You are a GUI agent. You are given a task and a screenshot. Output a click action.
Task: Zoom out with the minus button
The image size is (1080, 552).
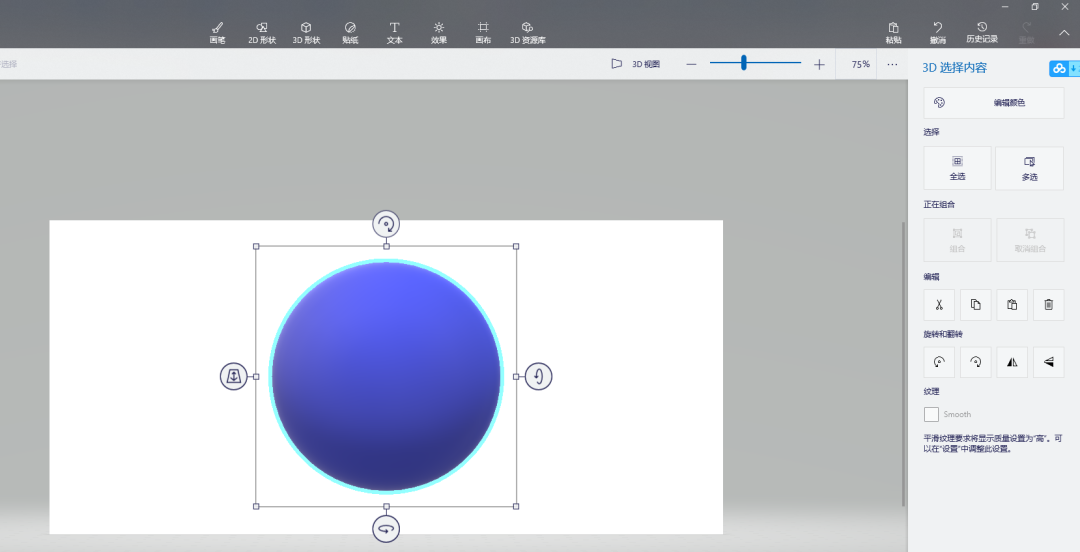692,64
